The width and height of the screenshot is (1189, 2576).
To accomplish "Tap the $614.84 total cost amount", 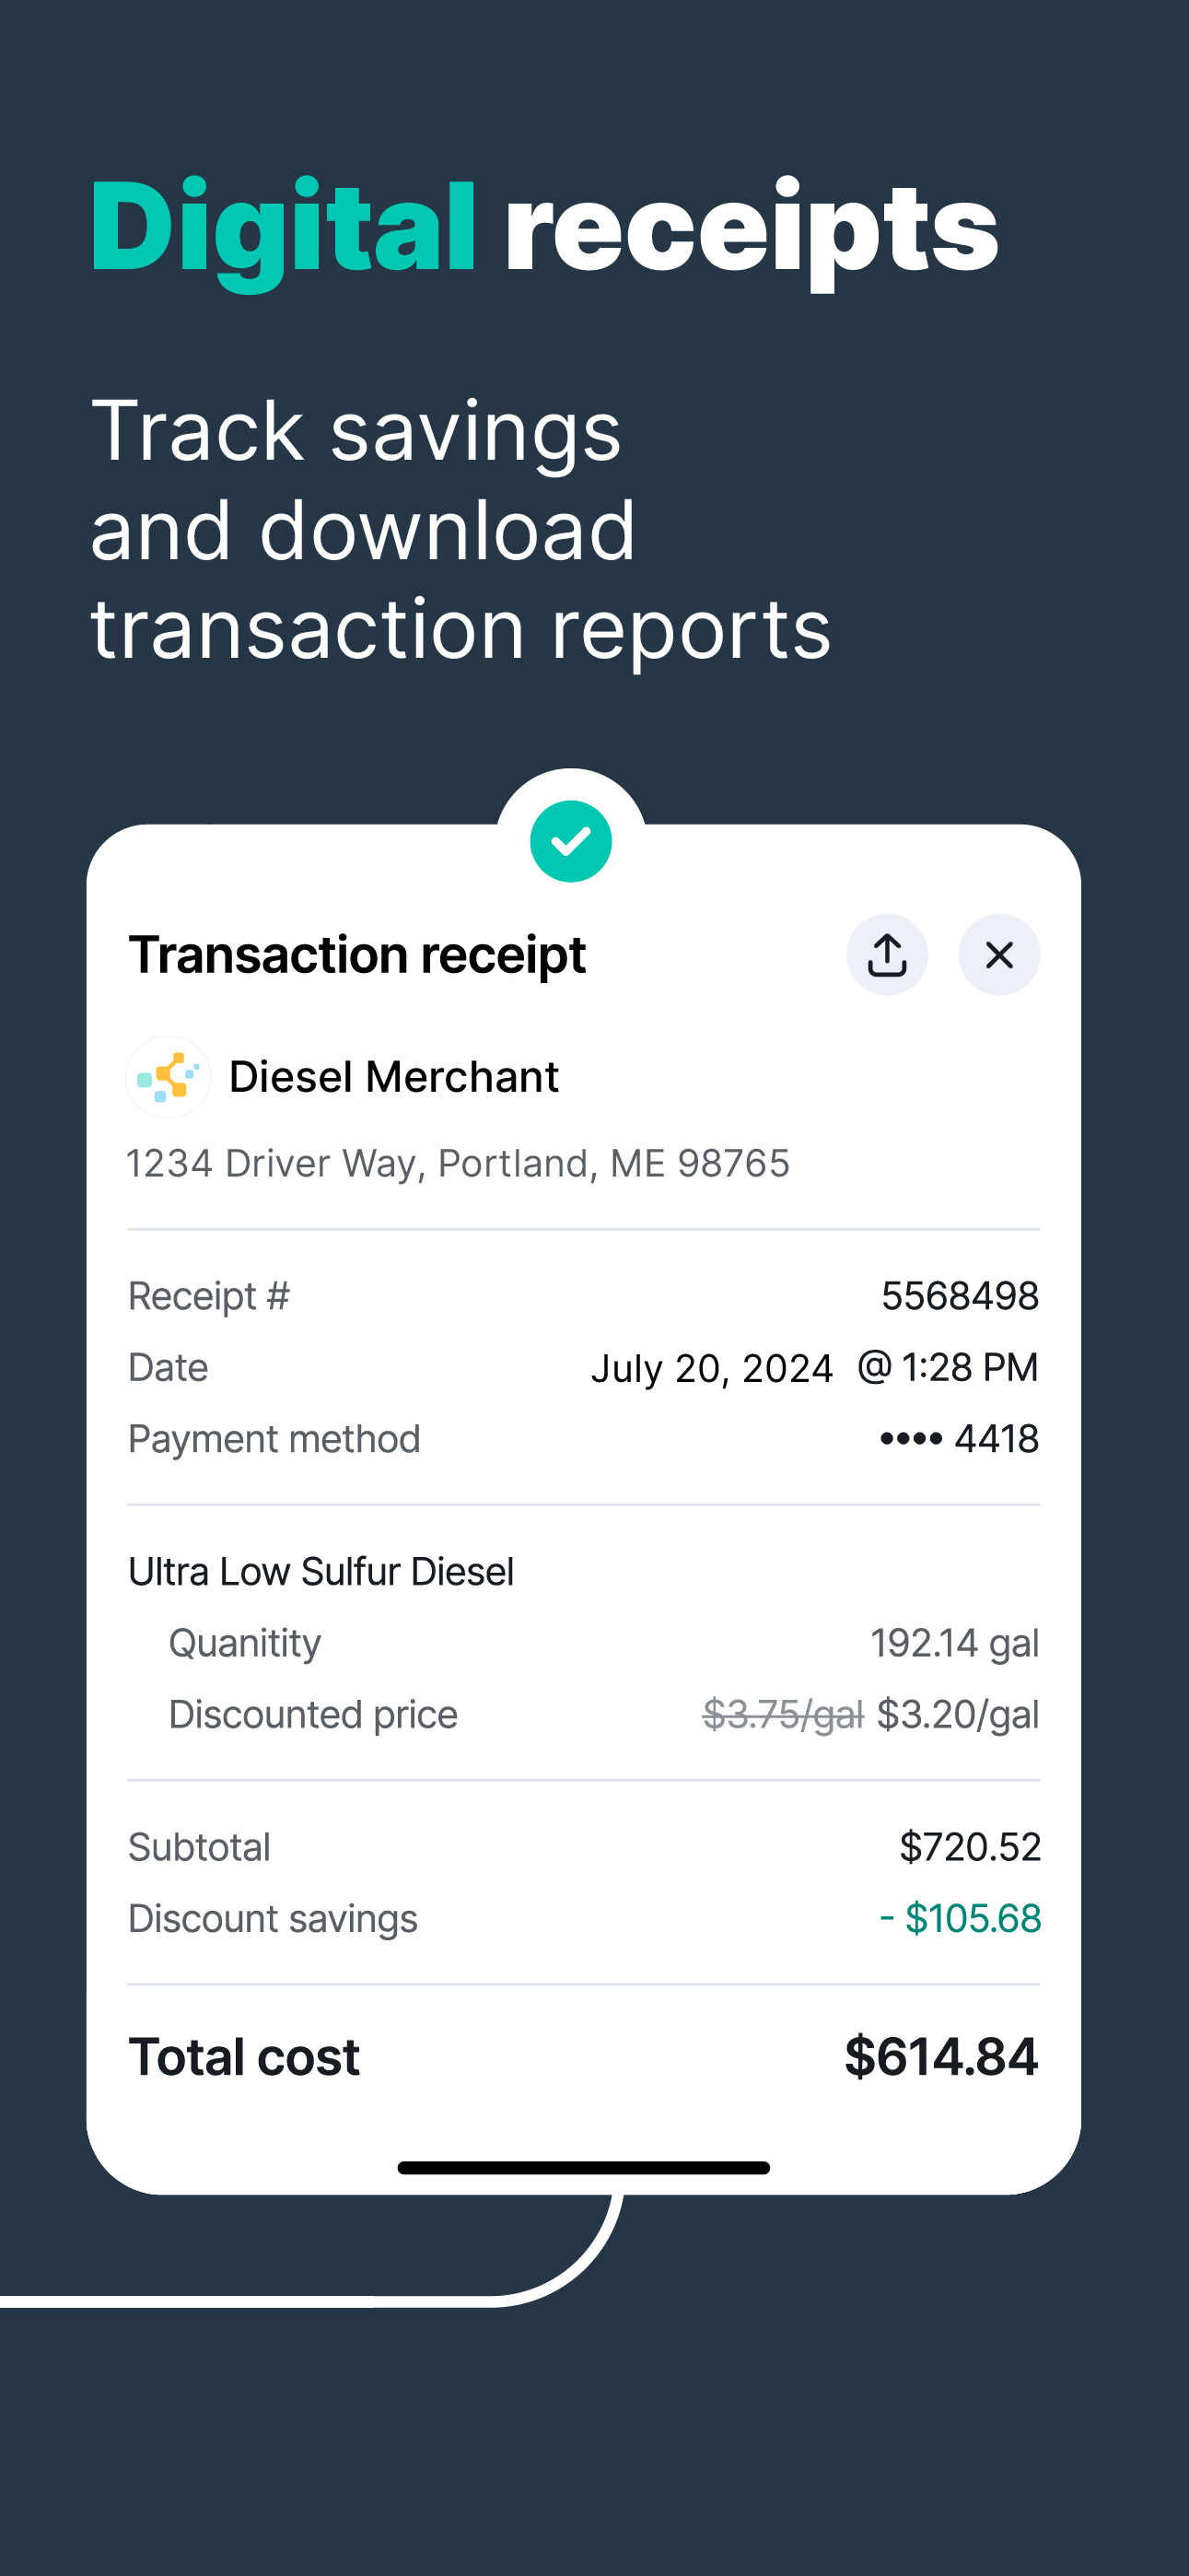I will [x=940, y=2057].
